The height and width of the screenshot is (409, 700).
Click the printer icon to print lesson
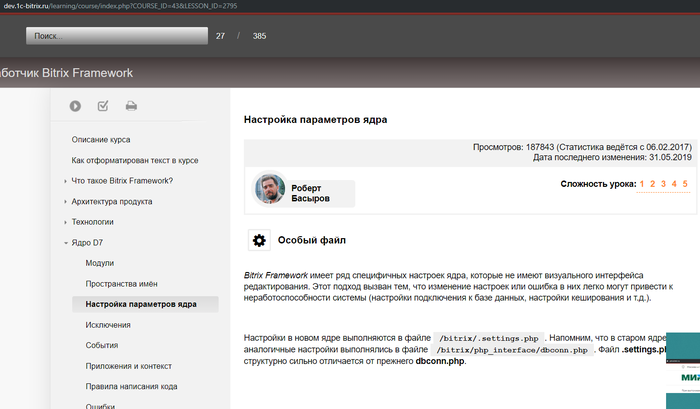131,106
